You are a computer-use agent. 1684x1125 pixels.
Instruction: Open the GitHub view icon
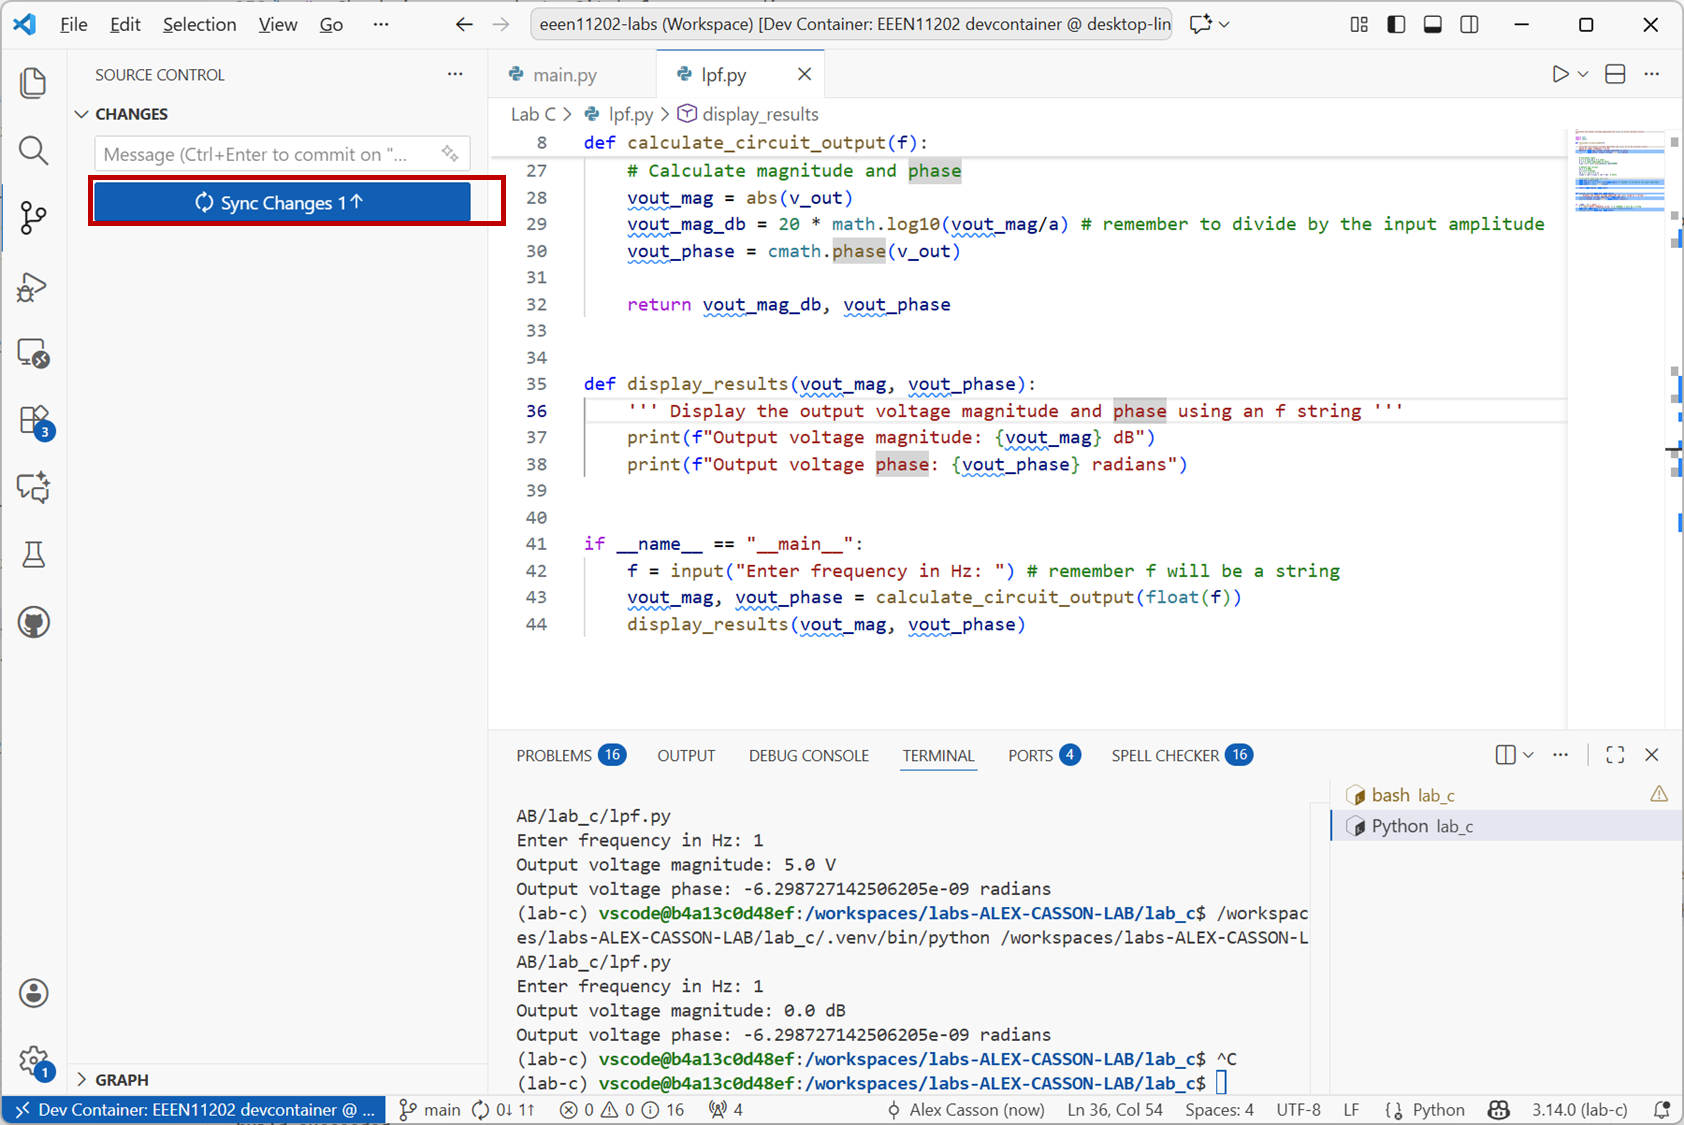[33, 622]
